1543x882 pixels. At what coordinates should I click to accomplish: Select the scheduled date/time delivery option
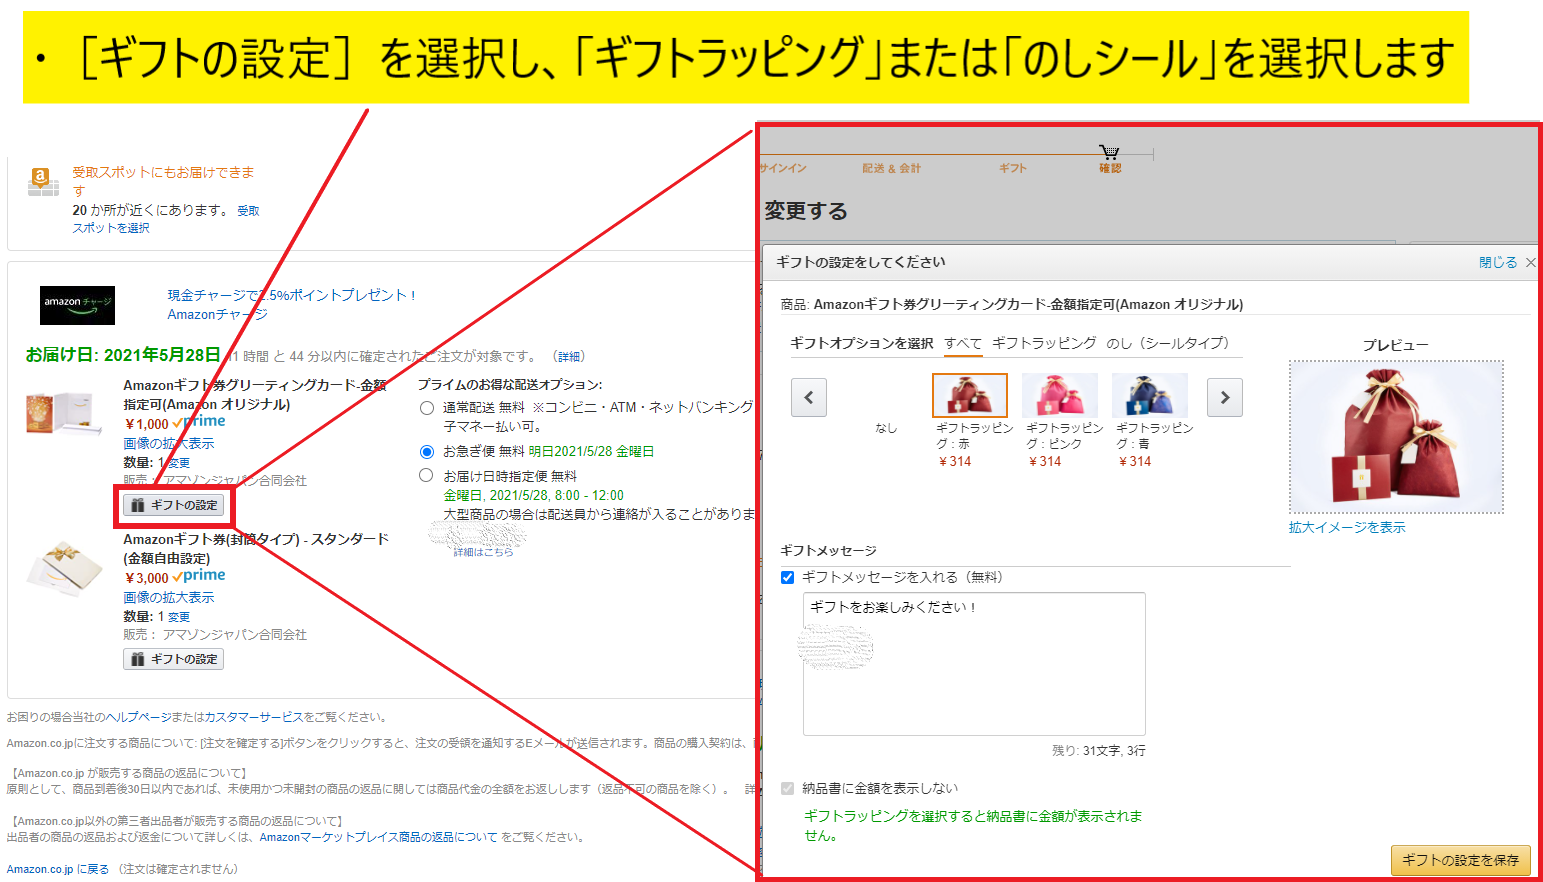point(427,476)
